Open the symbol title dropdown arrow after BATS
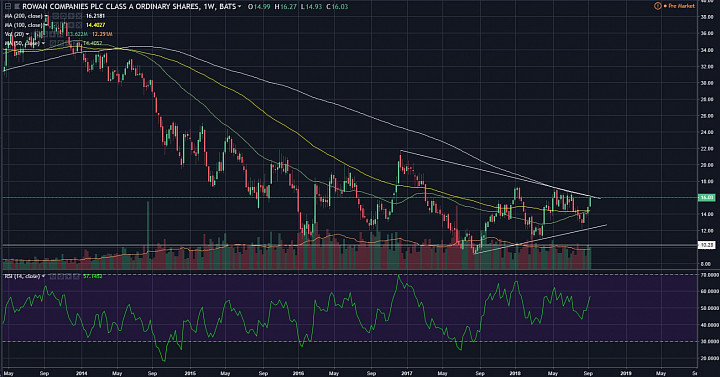This screenshot has height=377, width=720. [x=240, y=7]
